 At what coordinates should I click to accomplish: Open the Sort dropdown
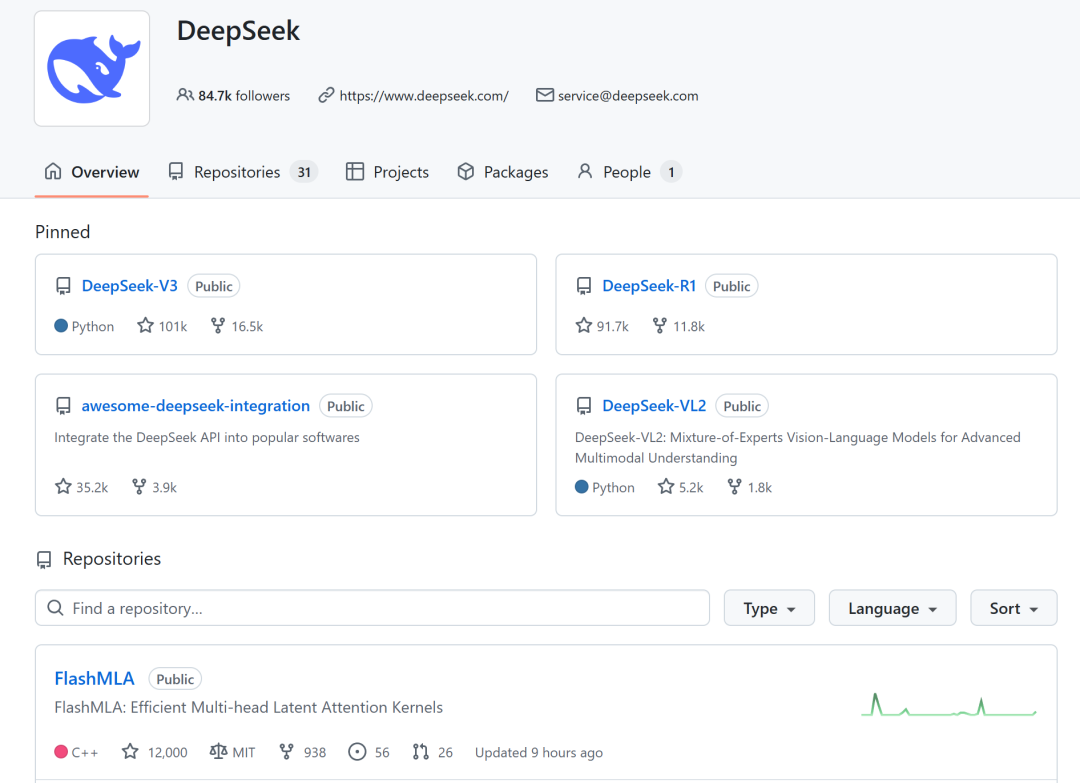1013,607
